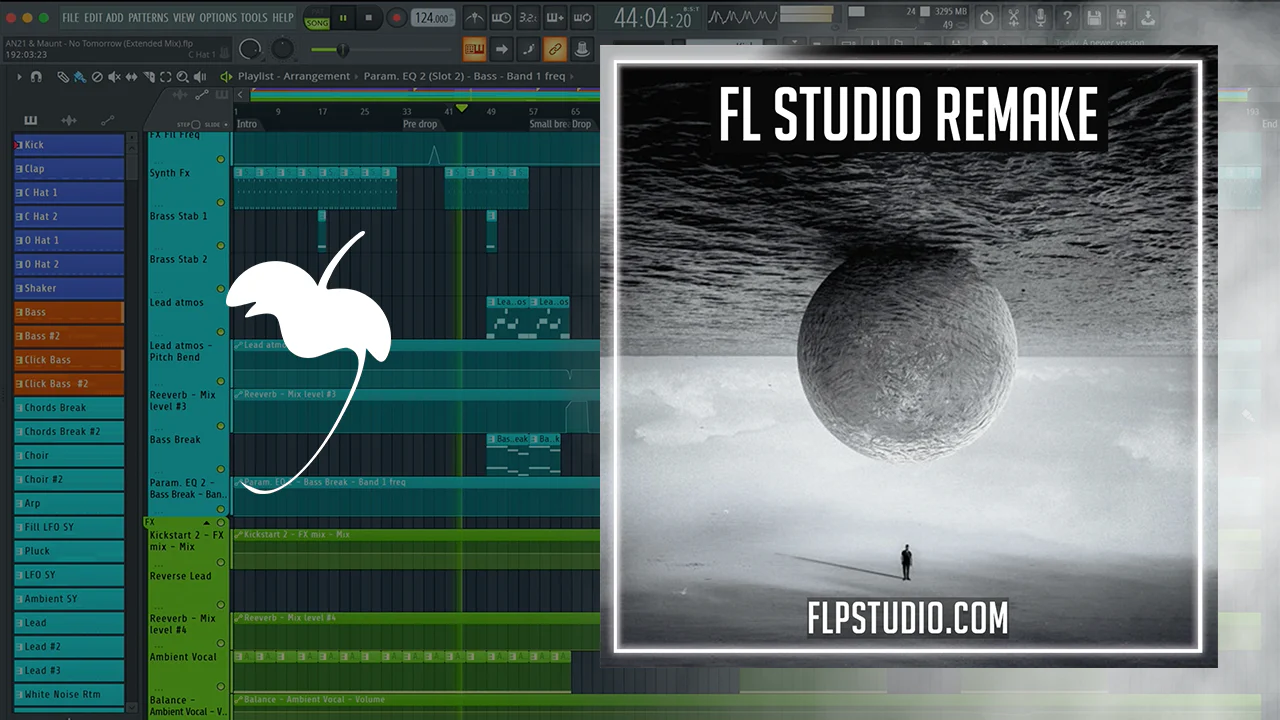Toggle the magnet snap icon in playlist toolbar

click(x=37, y=76)
